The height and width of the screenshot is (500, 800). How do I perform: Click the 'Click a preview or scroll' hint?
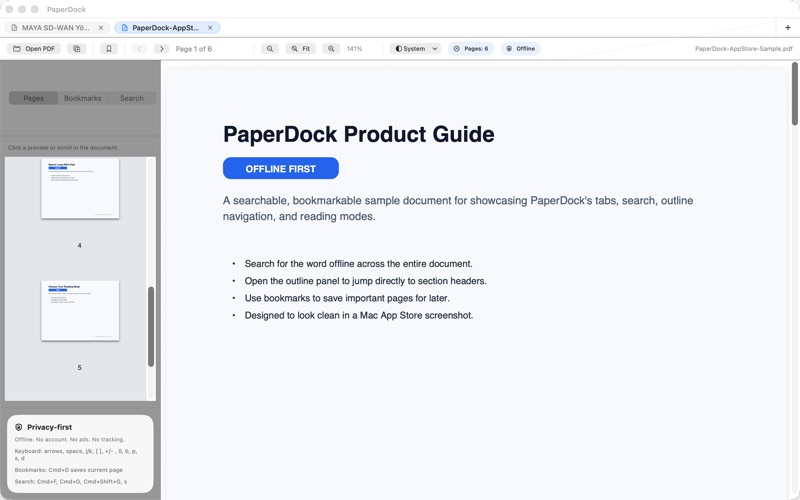tap(63, 147)
